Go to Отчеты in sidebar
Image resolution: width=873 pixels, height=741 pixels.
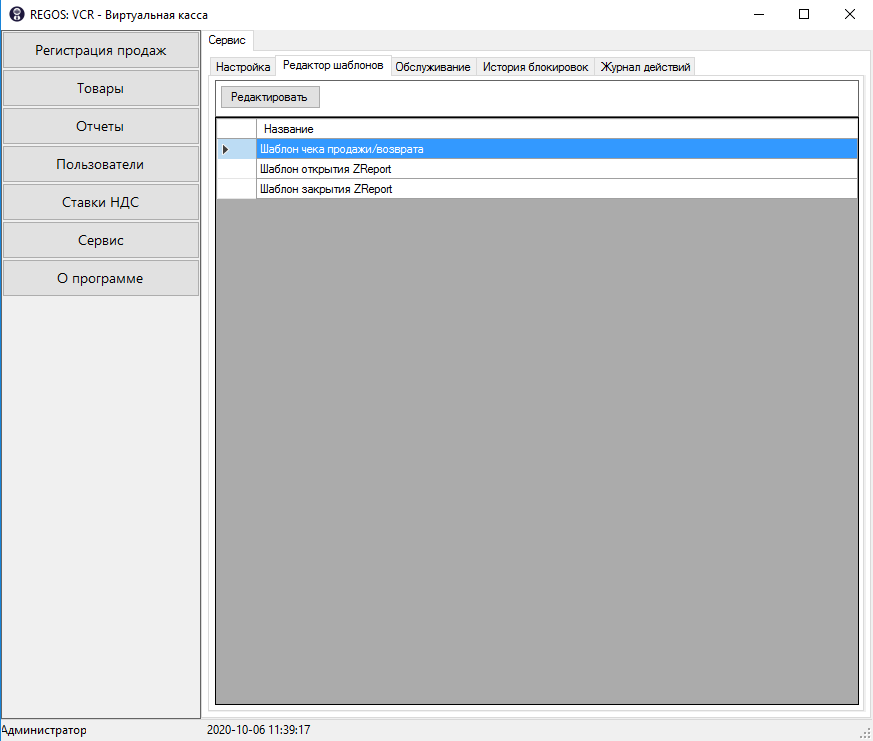click(101, 126)
